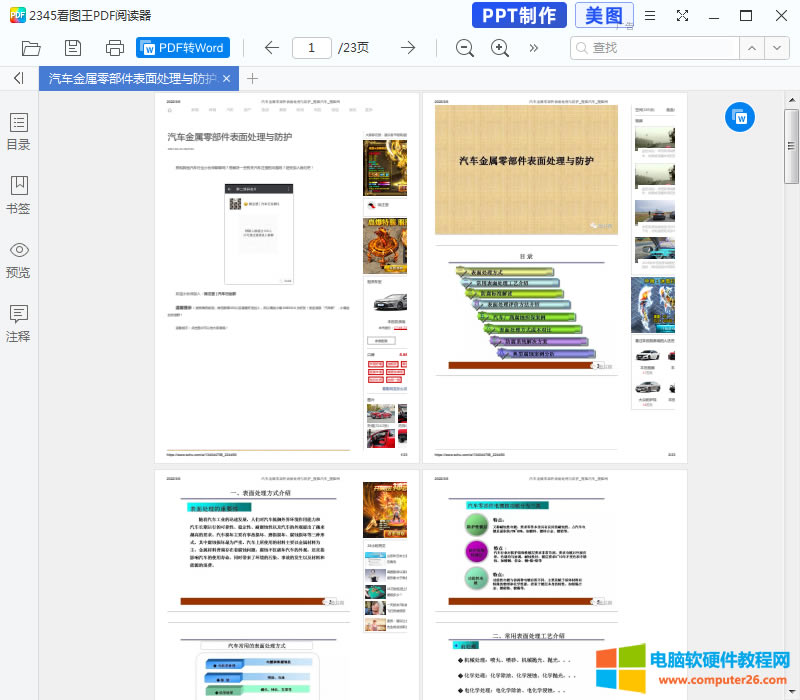Screen dimensions: 800x700
Task: Click the print icon on the toolbar
Action: click(114, 47)
